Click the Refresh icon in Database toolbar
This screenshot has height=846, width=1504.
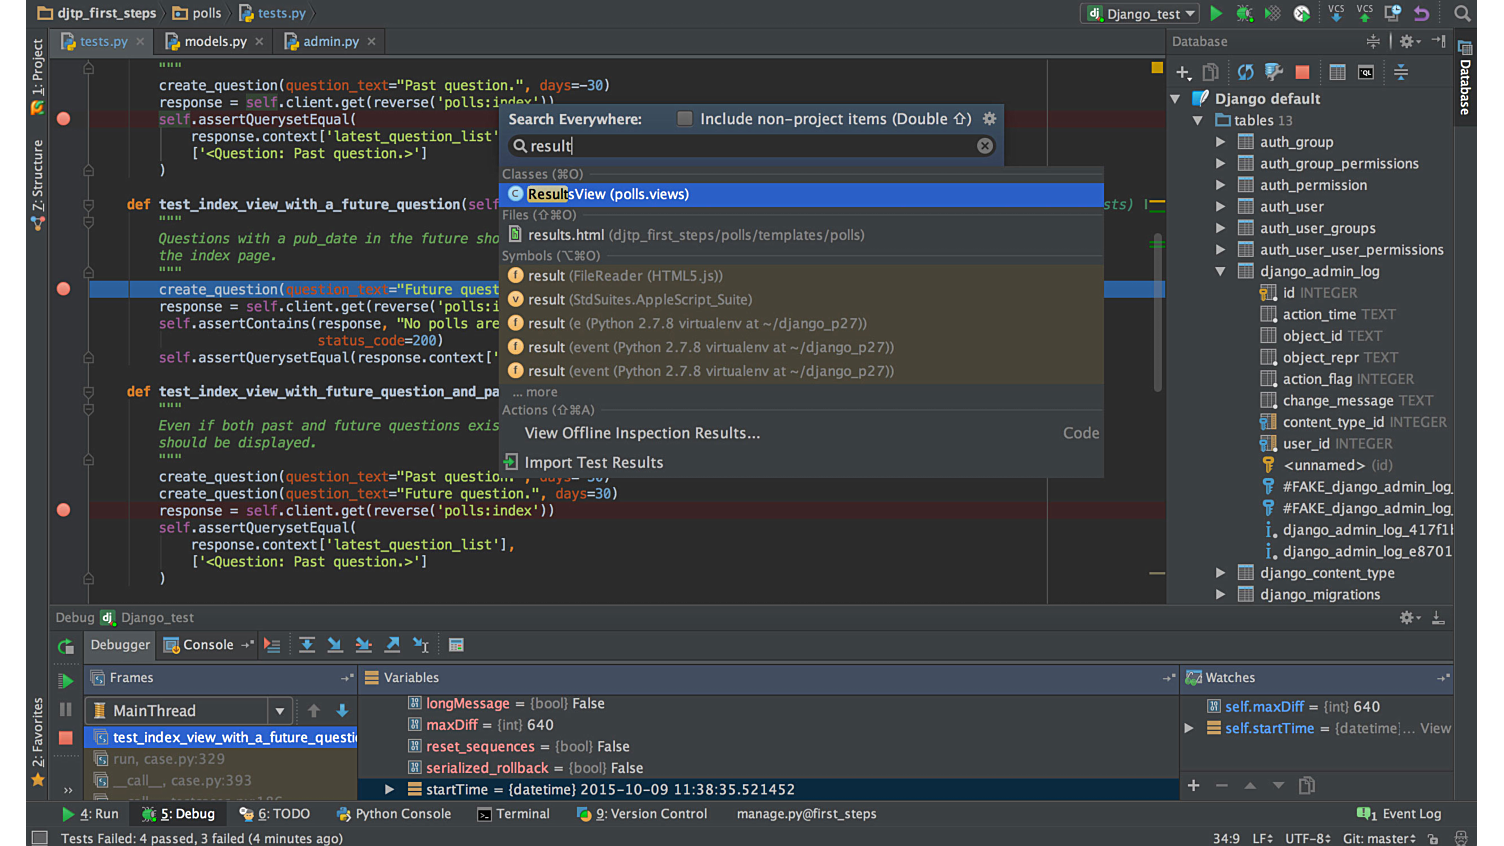coord(1245,72)
